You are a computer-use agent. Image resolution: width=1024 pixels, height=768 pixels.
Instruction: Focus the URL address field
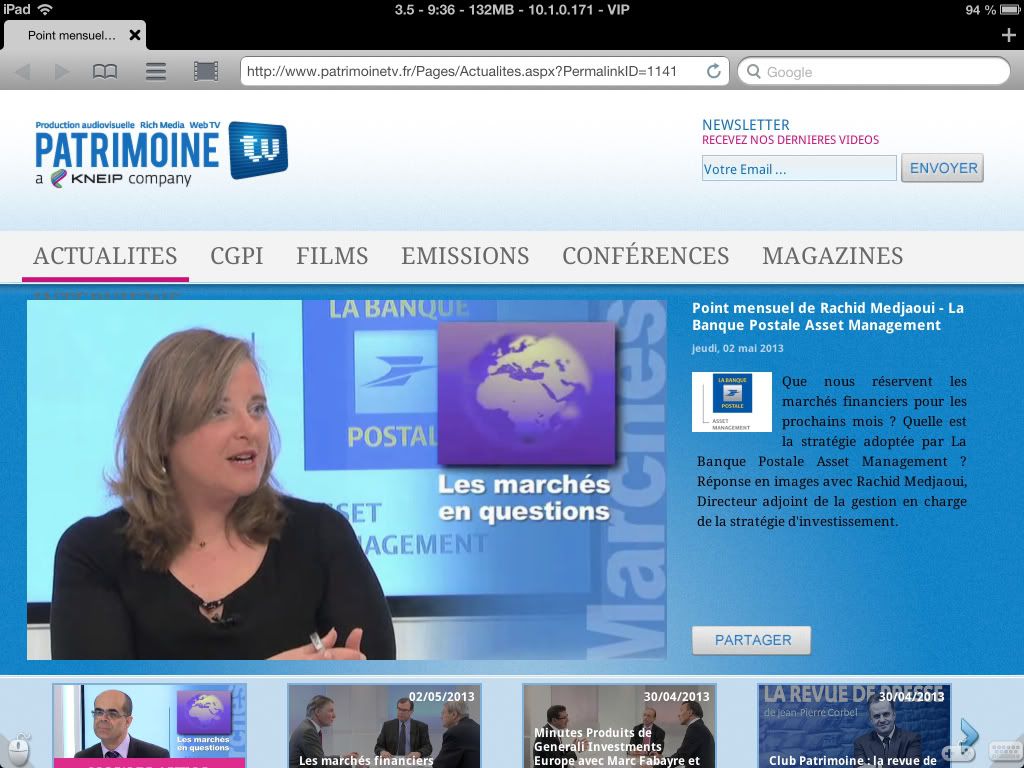(x=472, y=71)
